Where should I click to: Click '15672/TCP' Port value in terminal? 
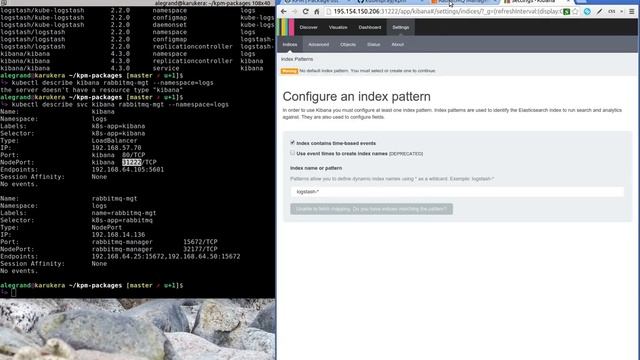pos(200,242)
